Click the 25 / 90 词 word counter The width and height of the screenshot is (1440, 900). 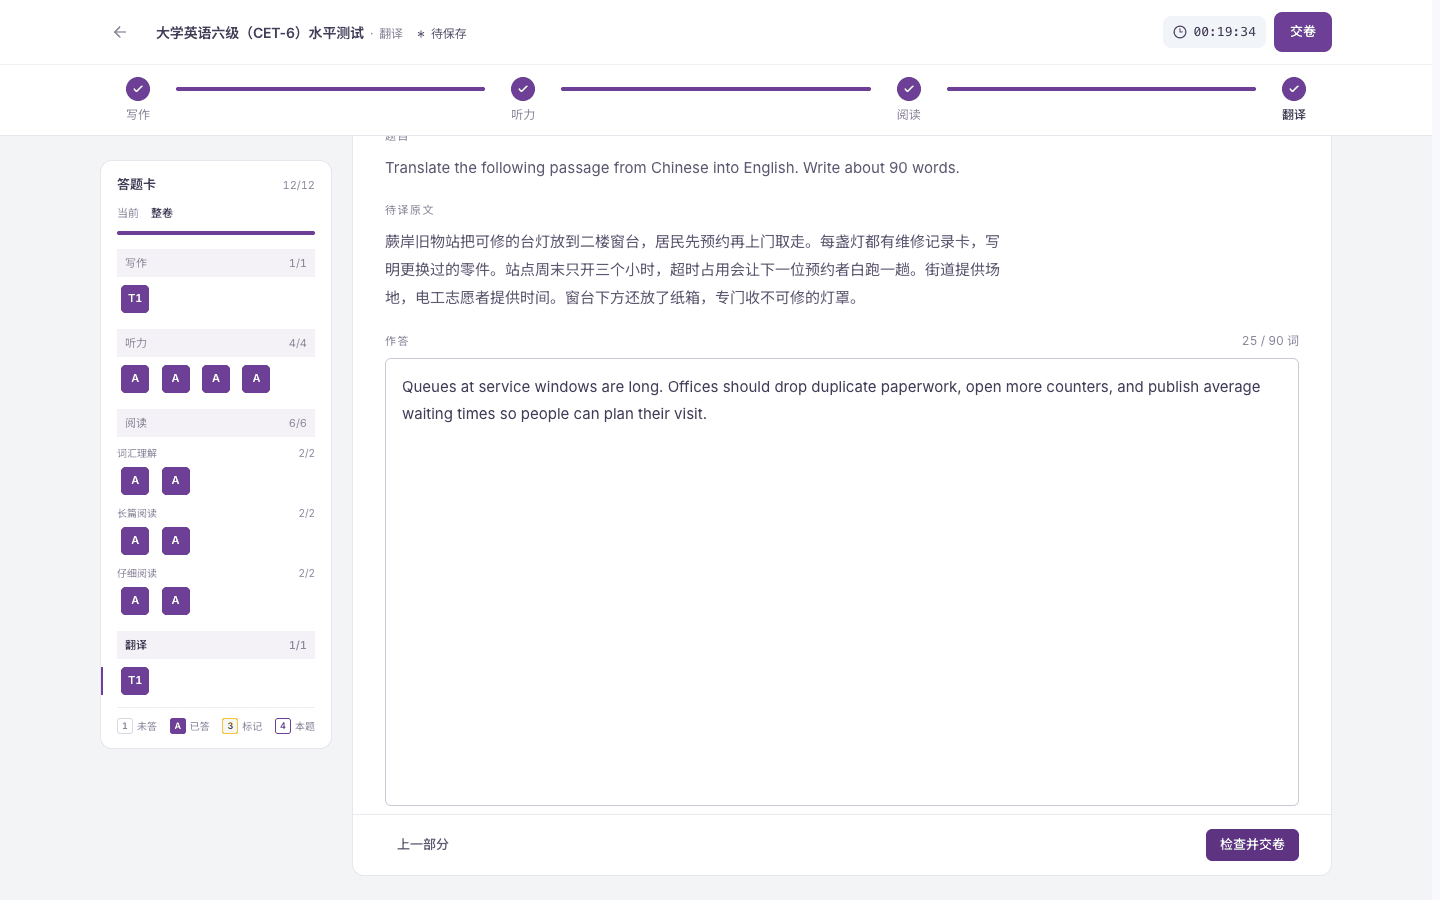[1270, 341]
